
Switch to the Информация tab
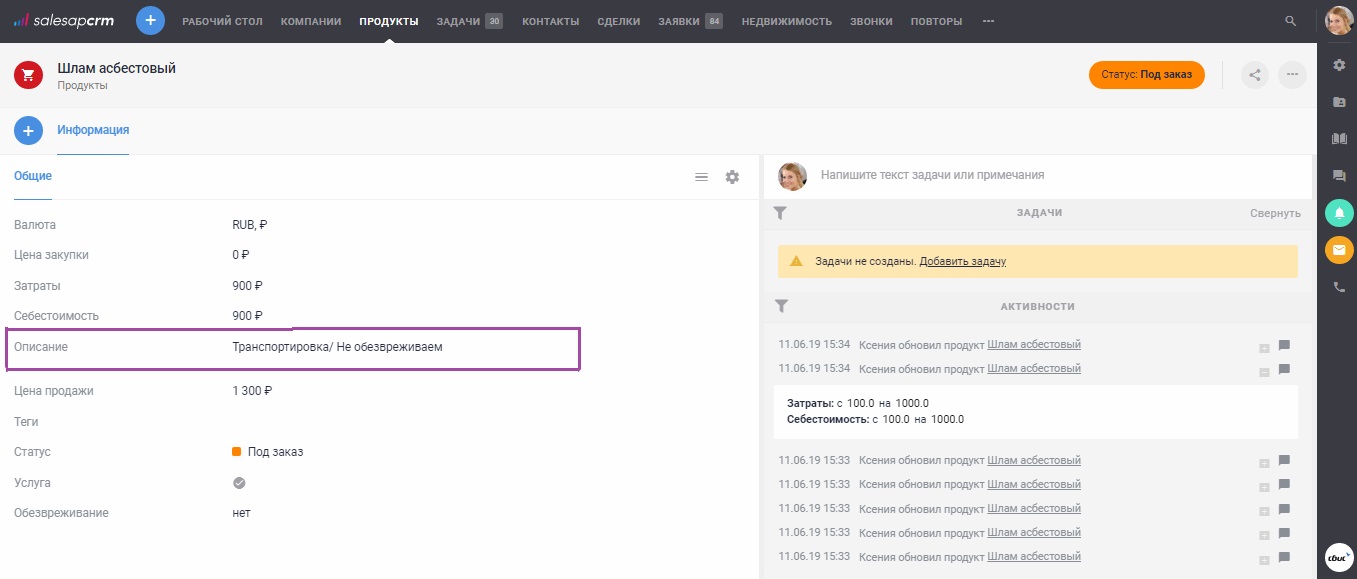[93, 130]
